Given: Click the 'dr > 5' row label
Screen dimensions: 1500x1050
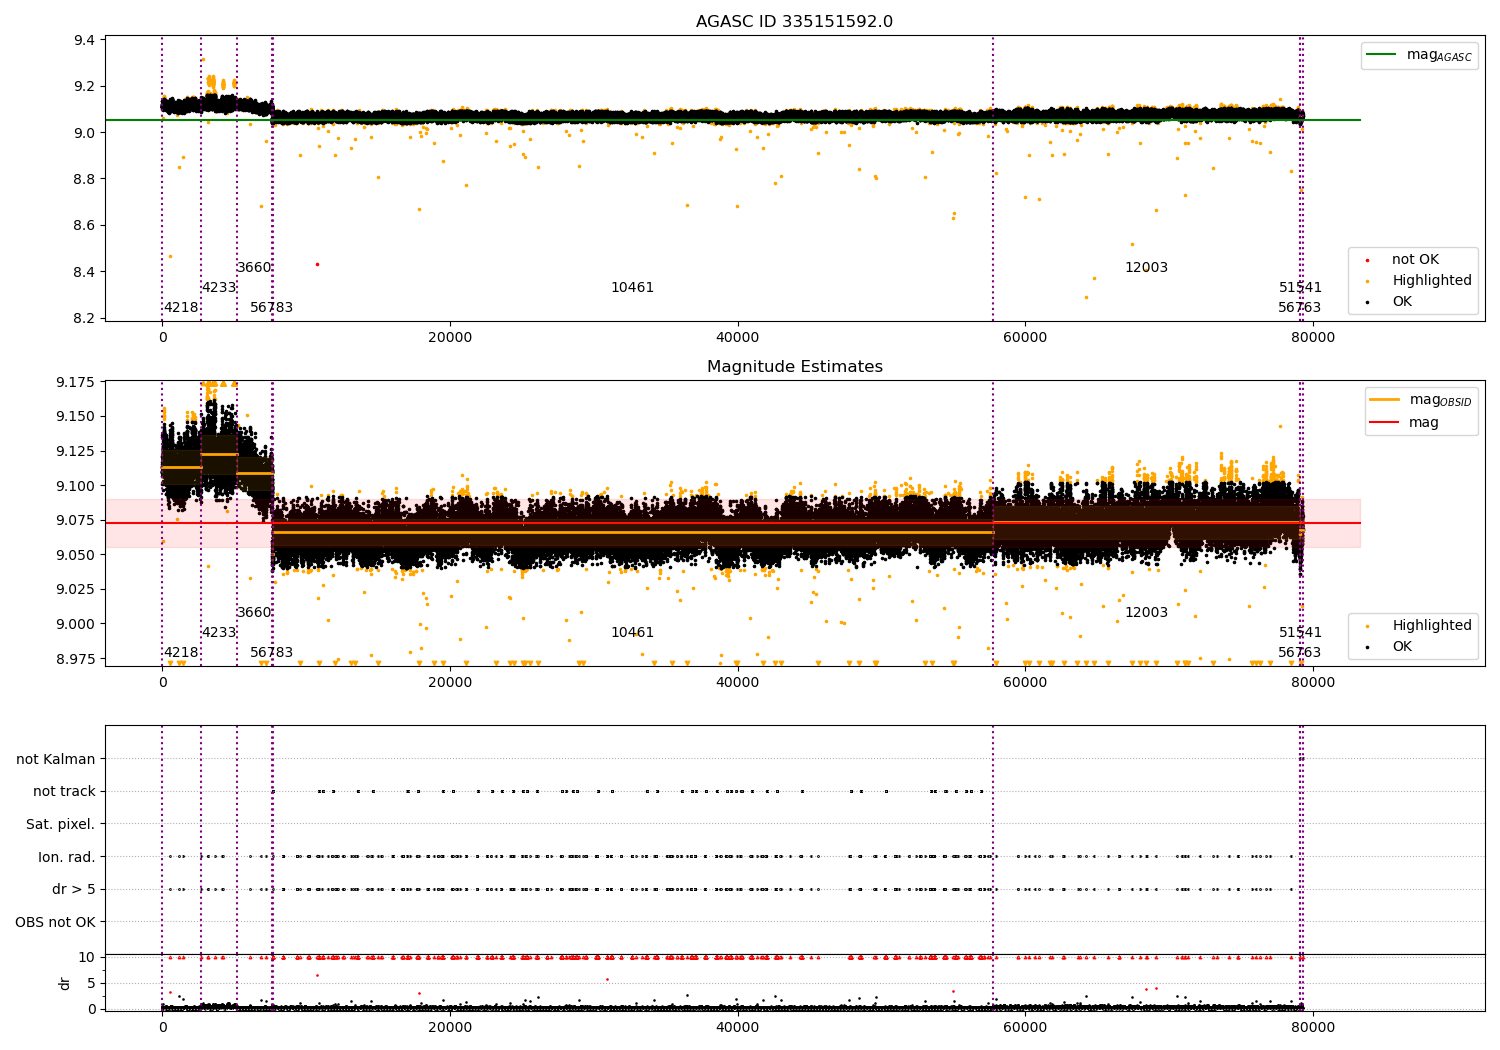Looking at the screenshot, I should tap(73, 890).
